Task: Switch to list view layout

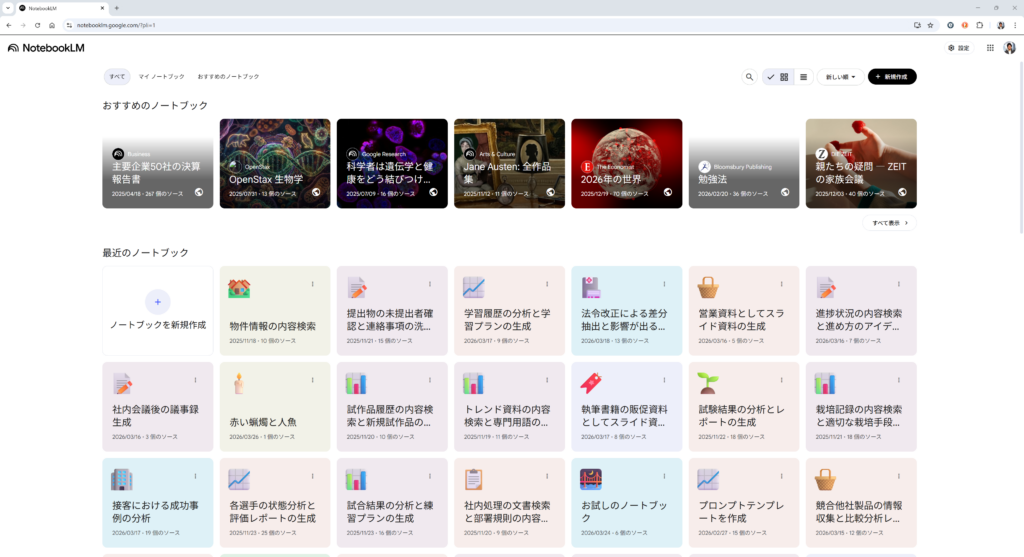Action: pyautogui.click(x=803, y=77)
